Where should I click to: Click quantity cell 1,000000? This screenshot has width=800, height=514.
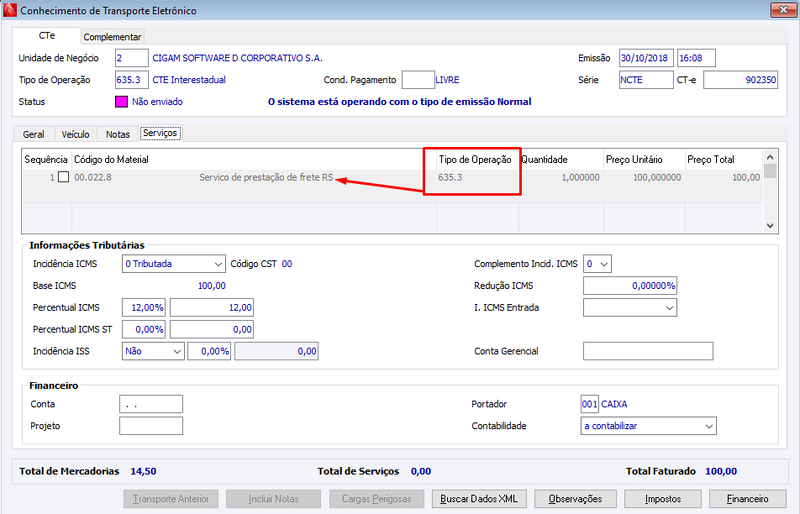click(581, 178)
